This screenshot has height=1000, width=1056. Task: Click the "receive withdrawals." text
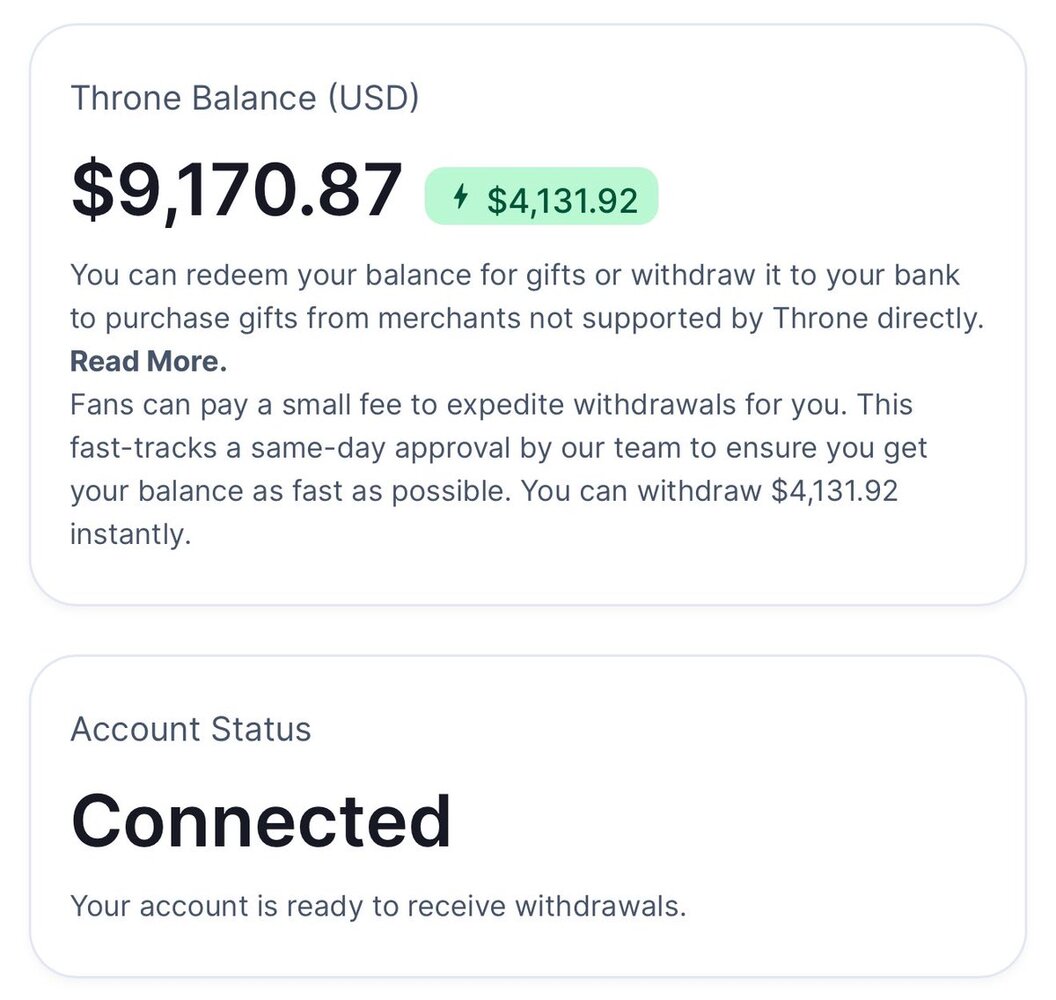[564, 907]
